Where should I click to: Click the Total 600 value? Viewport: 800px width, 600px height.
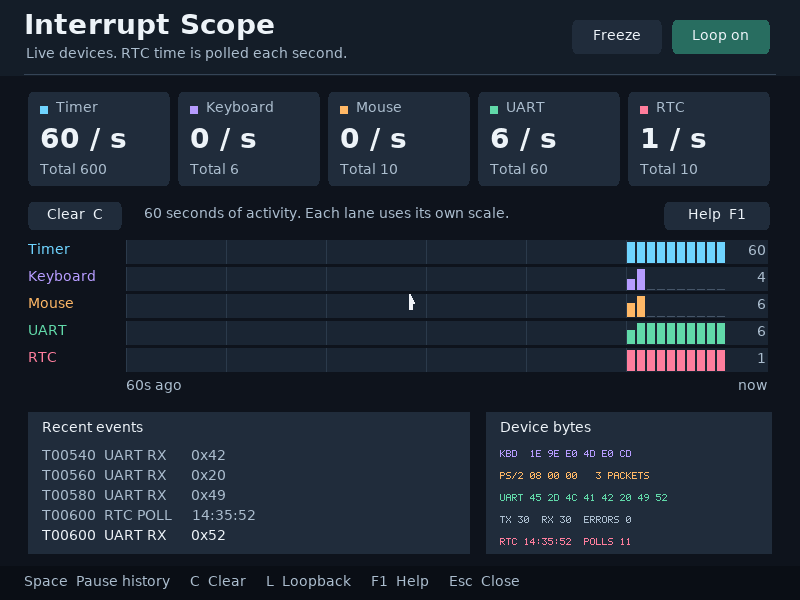(73, 169)
